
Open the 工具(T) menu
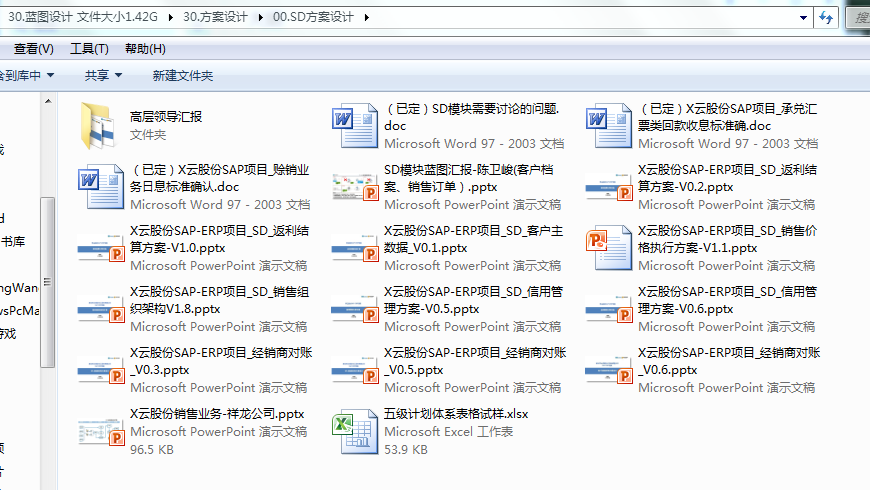coord(89,49)
